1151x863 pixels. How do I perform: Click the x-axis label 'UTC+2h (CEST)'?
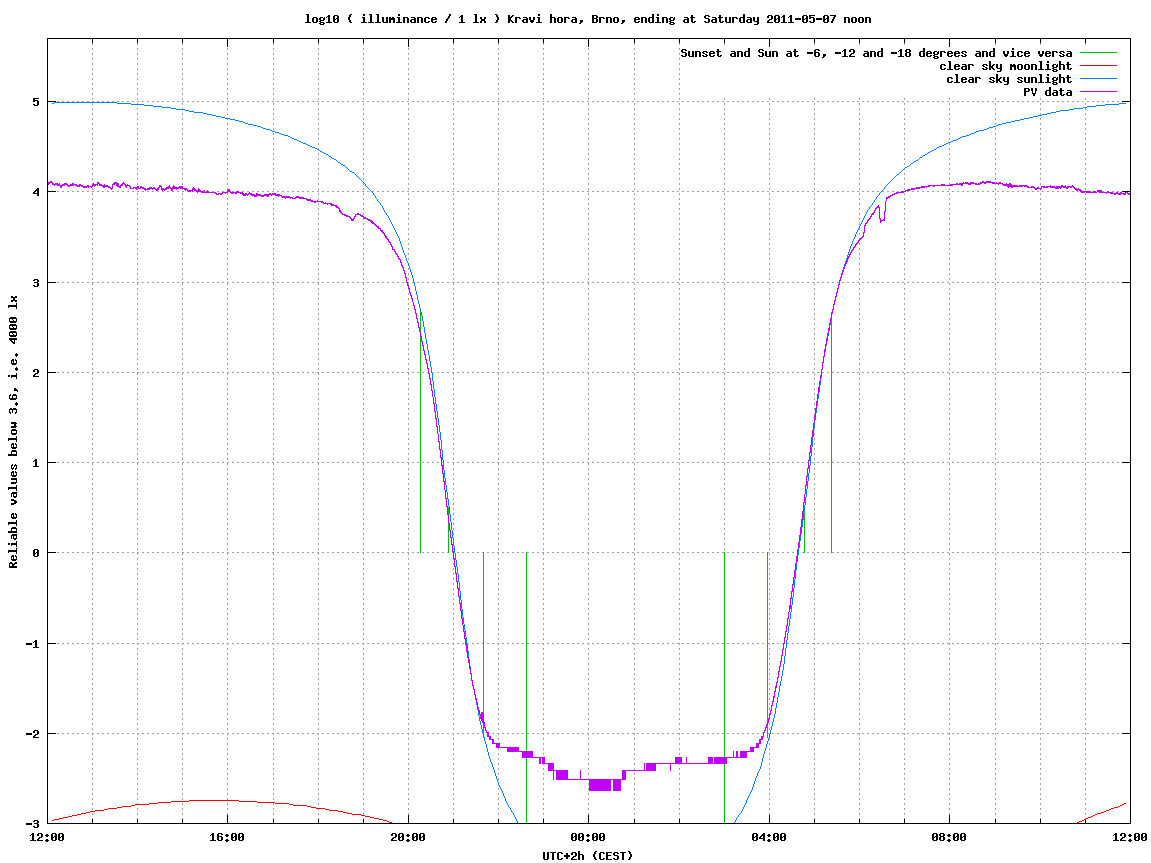pyautogui.click(x=587, y=856)
